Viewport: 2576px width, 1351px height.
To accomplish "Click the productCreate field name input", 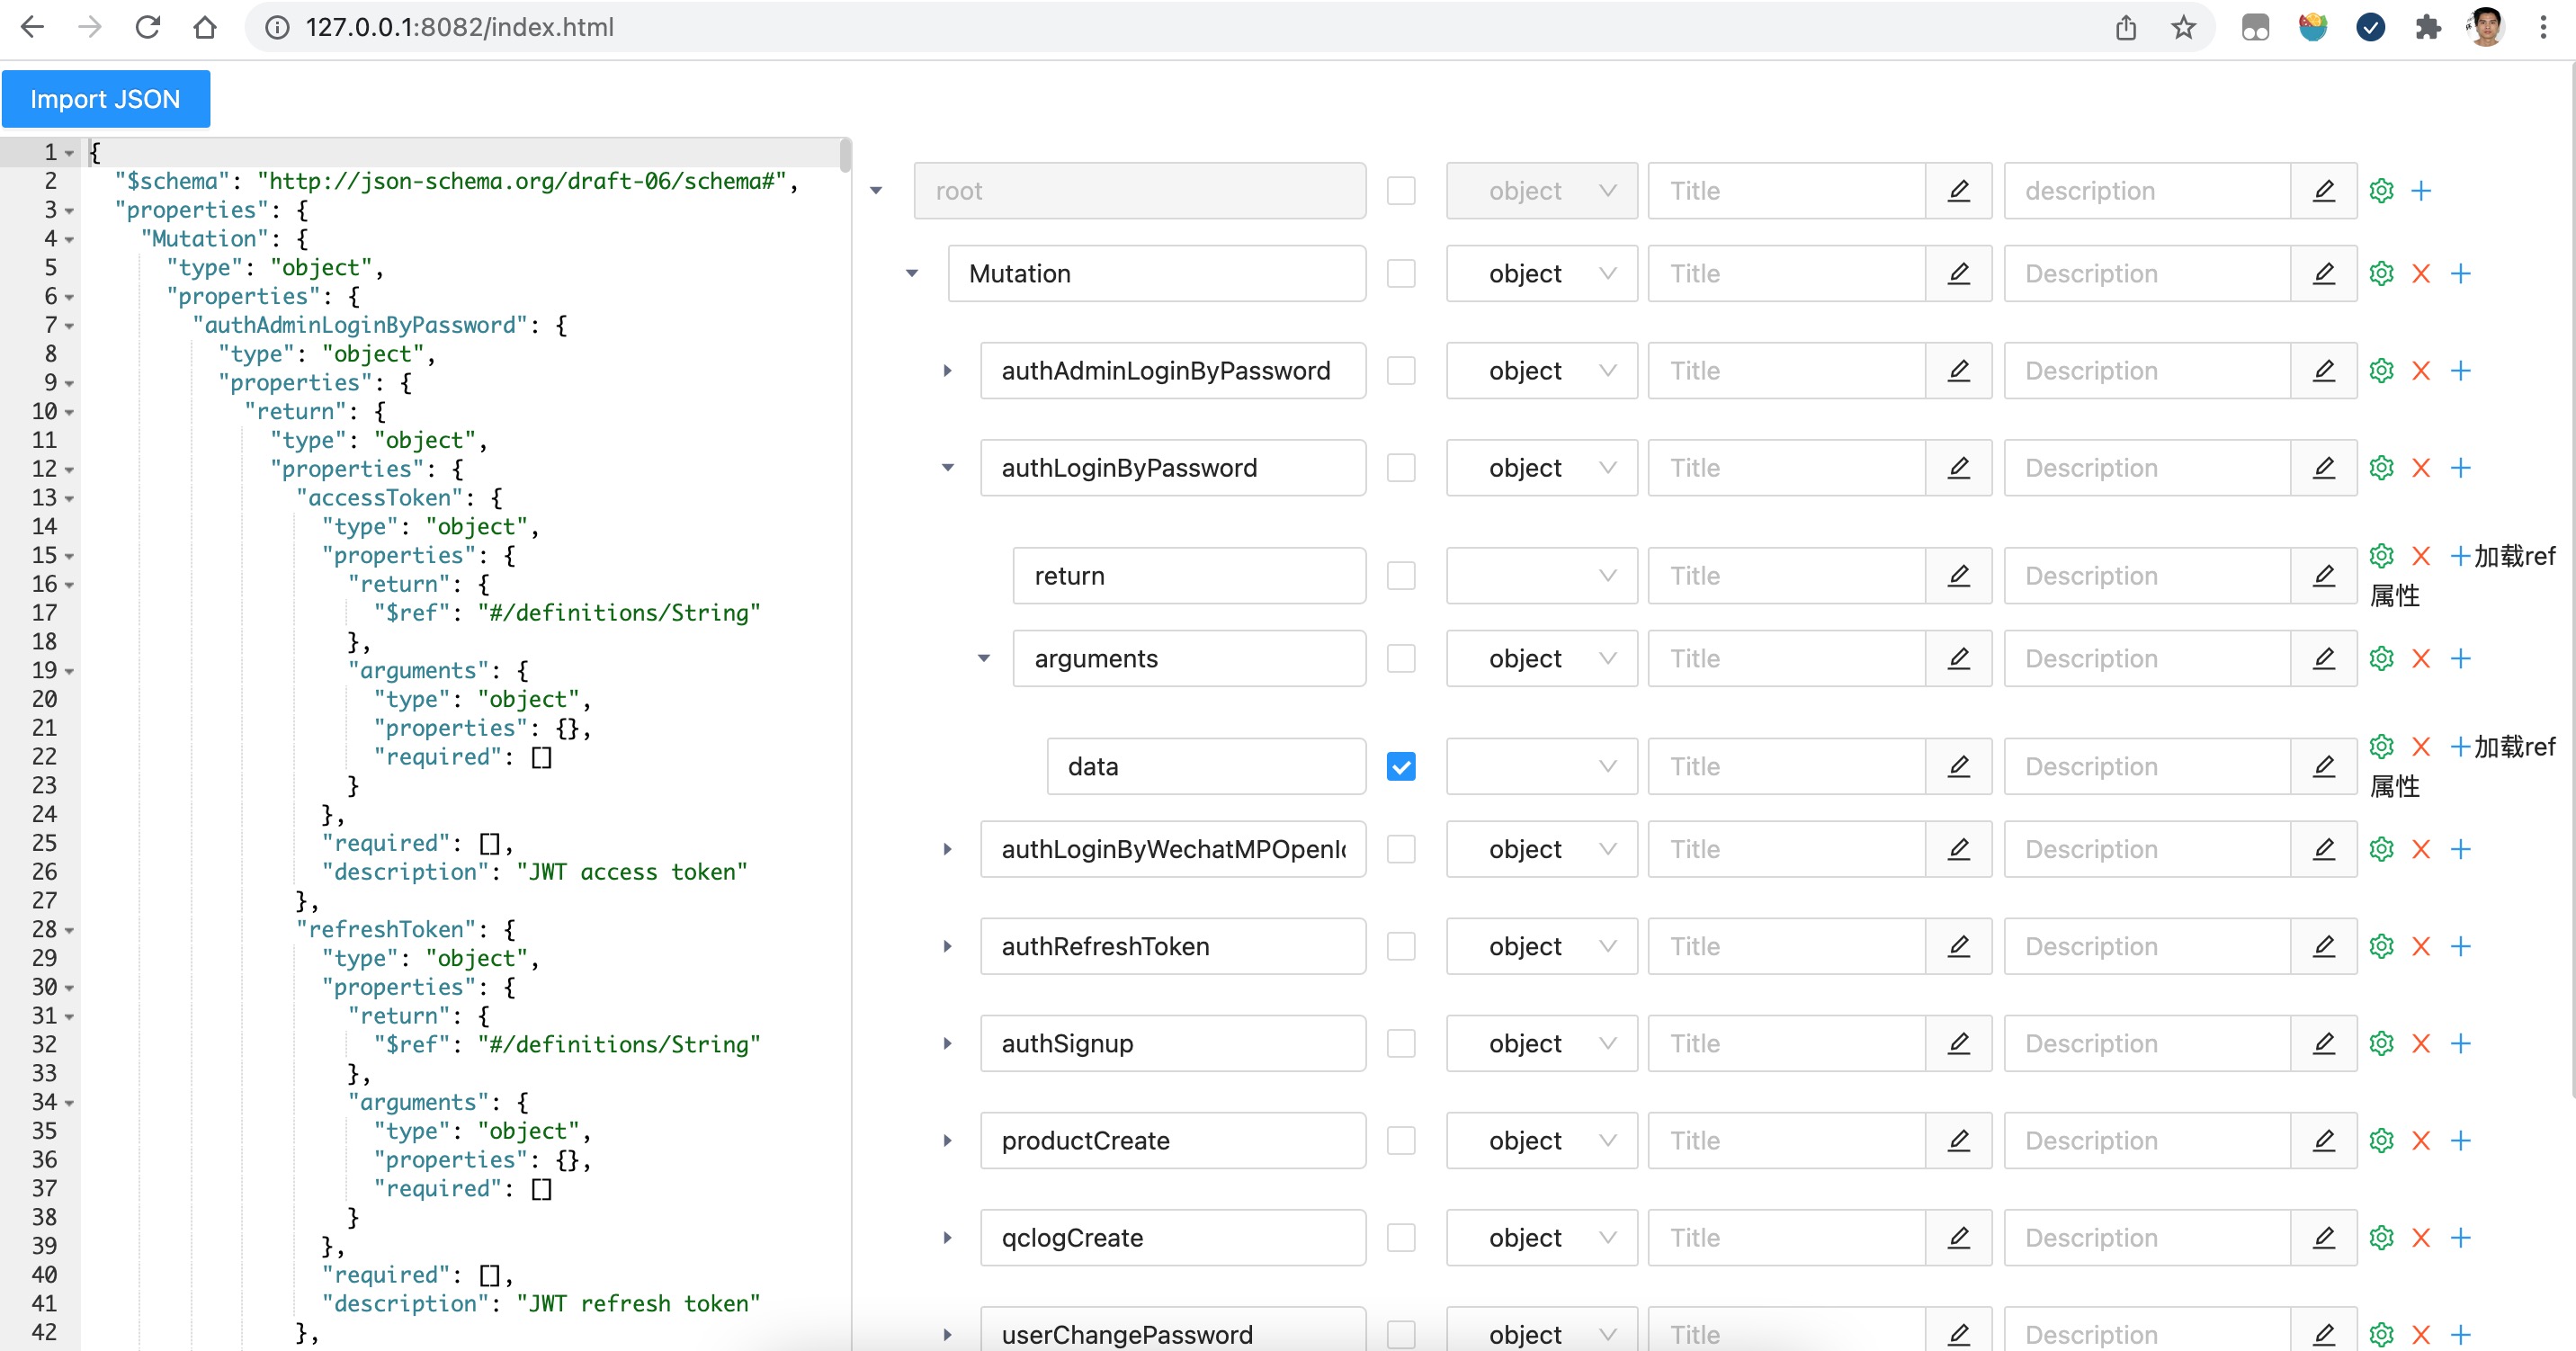I will coord(1172,1140).
